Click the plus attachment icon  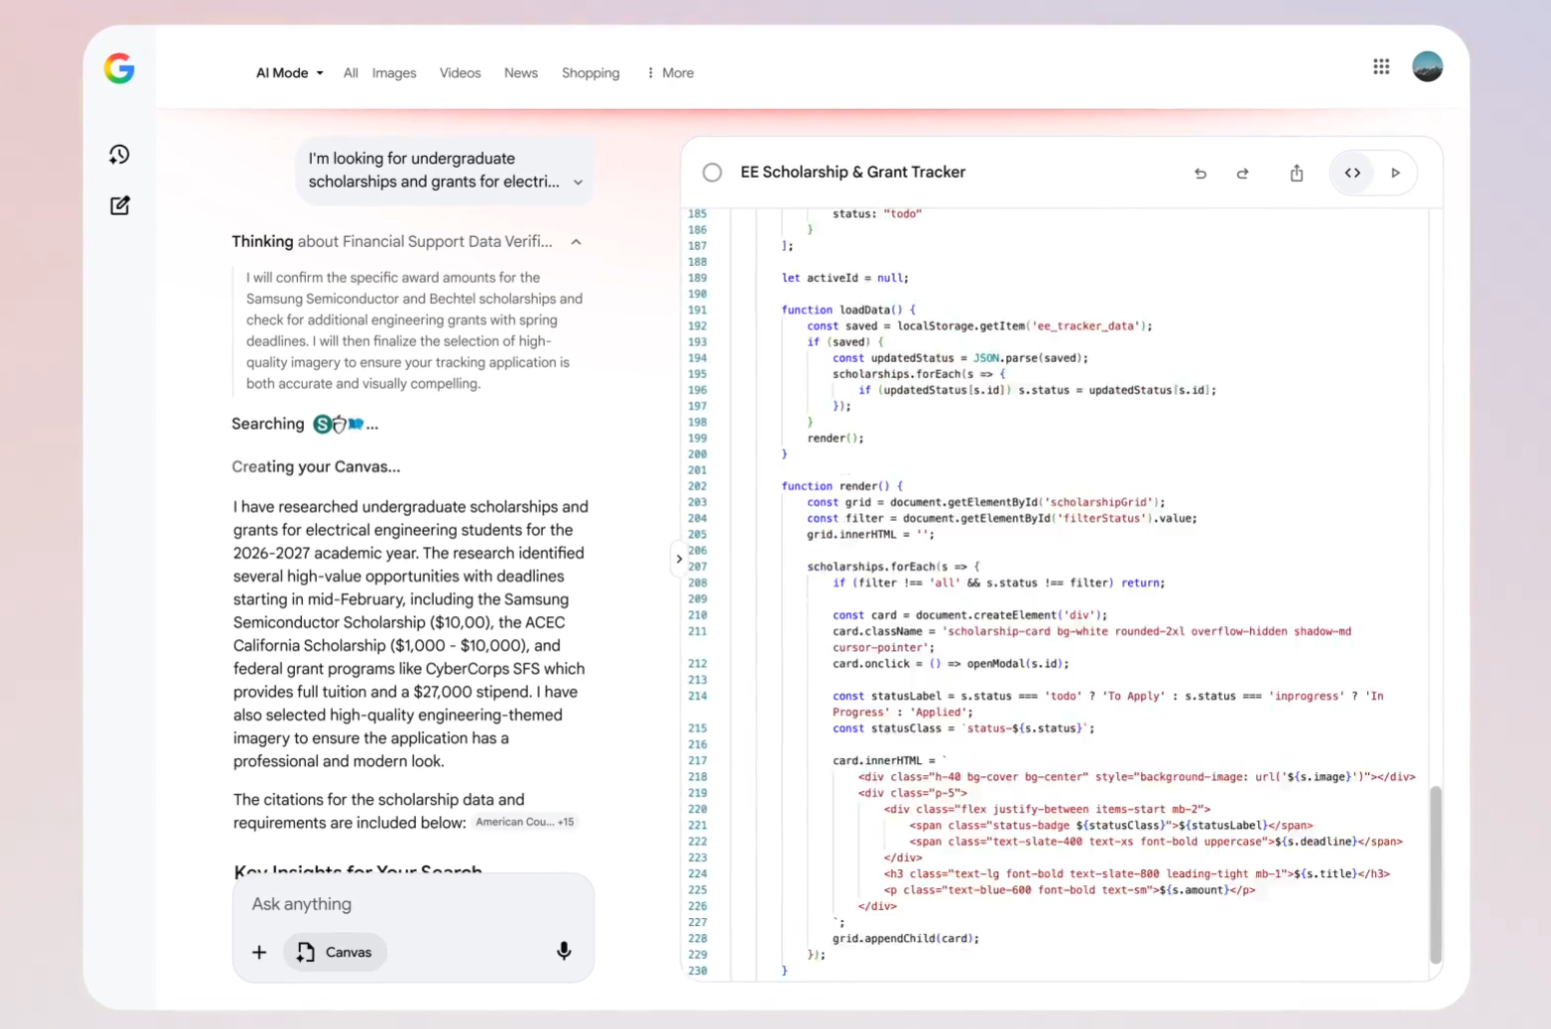click(259, 952)
